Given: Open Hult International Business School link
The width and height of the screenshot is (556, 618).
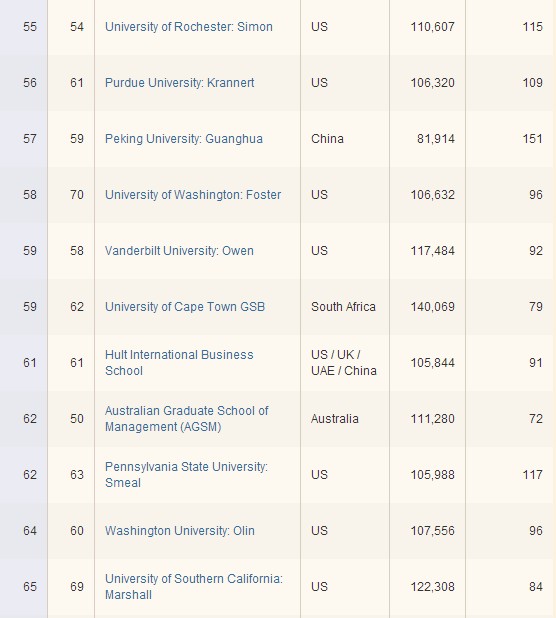Looking at the screenshot, I should tap(179, 363).
